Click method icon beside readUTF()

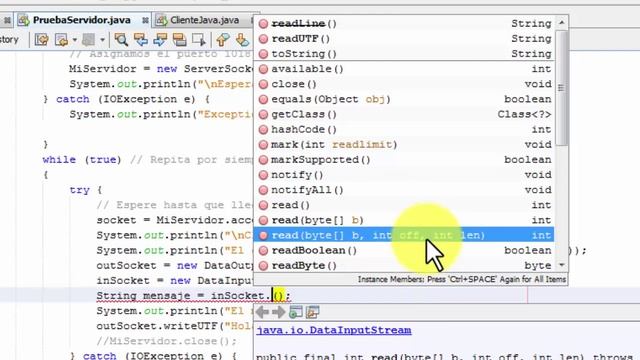(263, 39)
